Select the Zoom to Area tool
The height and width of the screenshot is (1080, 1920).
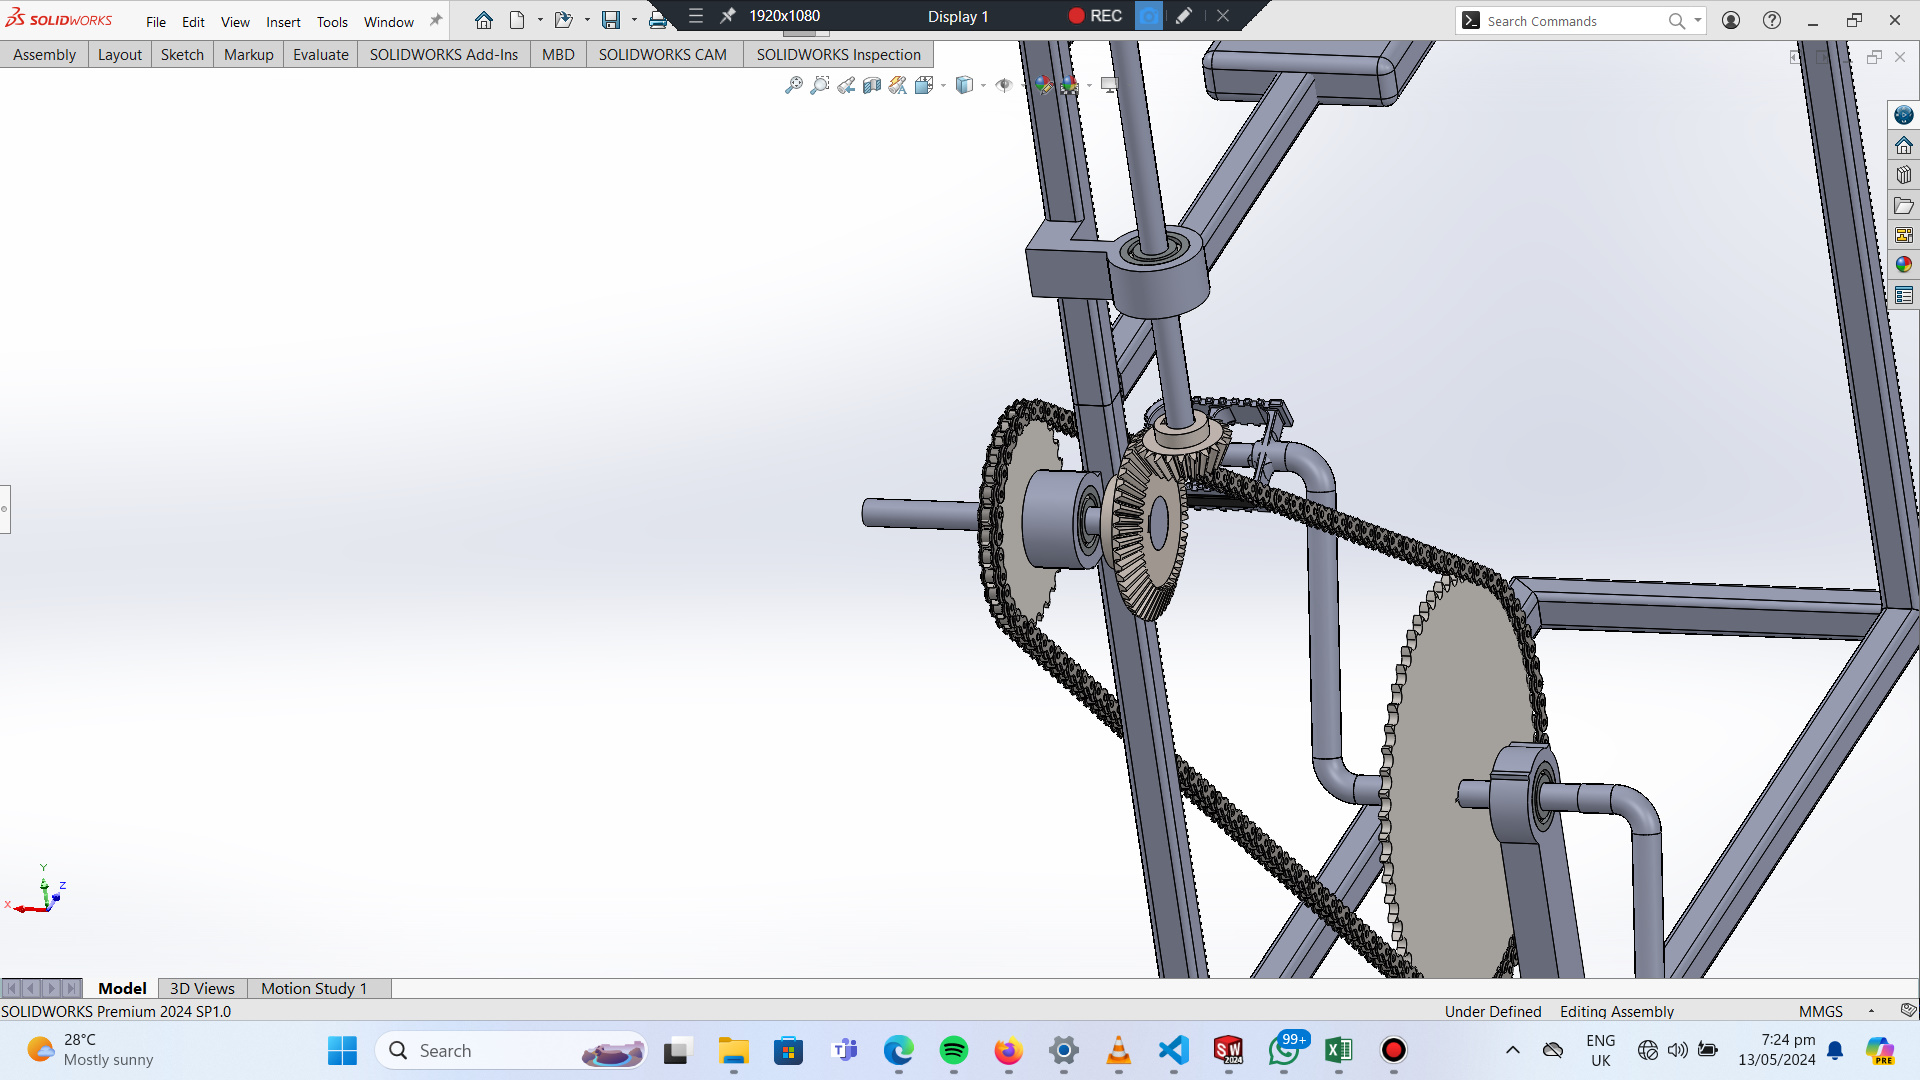pyautogui.click(x=820, y=86)
